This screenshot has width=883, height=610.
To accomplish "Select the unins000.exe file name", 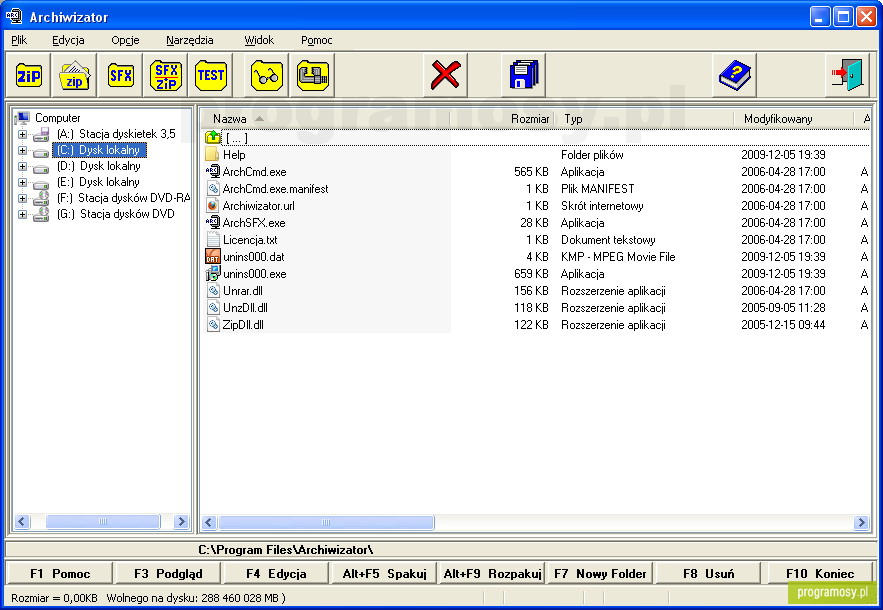I will (x=255, y=274).
